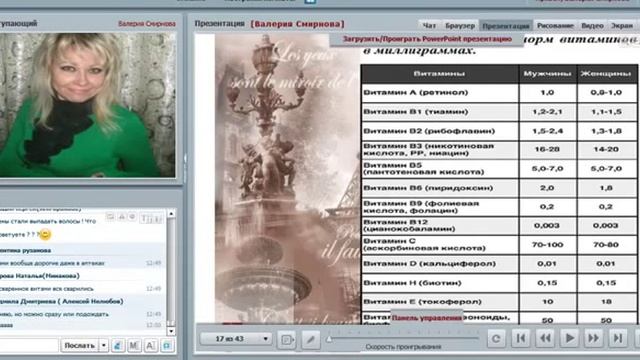This screenshot has height=360, width=640.
Task: Rewind to the previous slide
Action: [x=545, y=338]
